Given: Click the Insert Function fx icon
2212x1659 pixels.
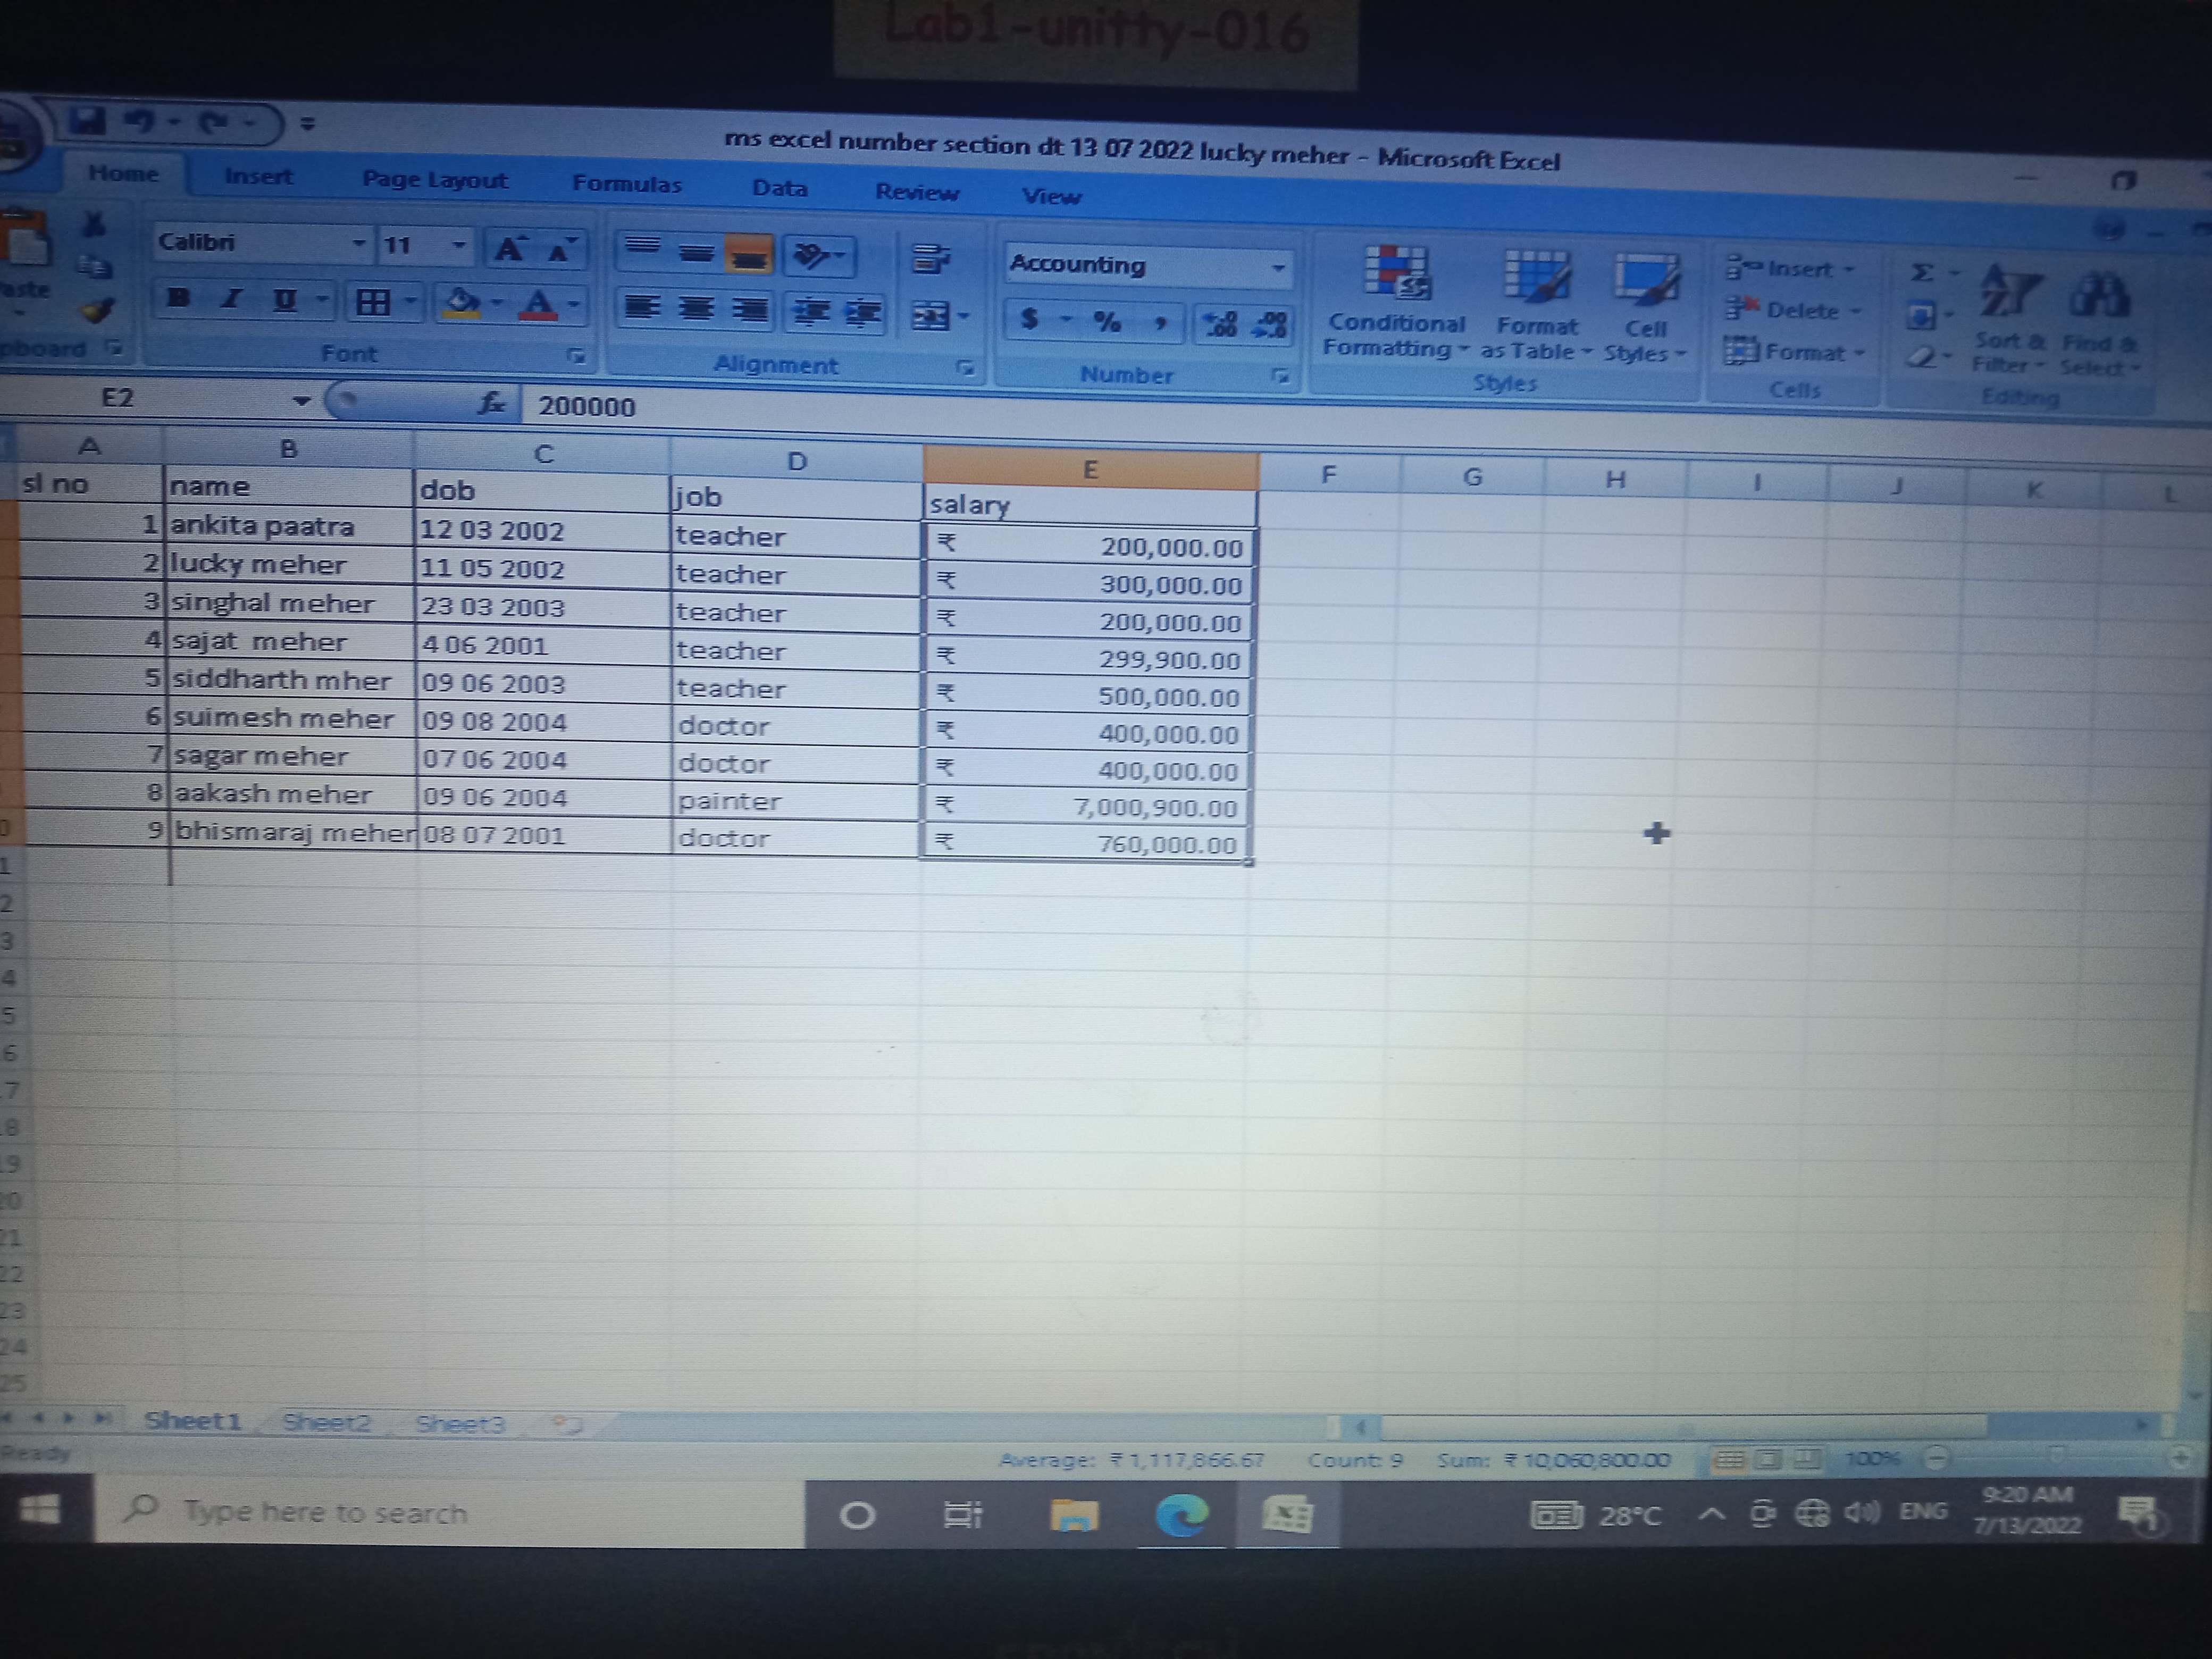Looking at the screenshot, I should (491, 403).
